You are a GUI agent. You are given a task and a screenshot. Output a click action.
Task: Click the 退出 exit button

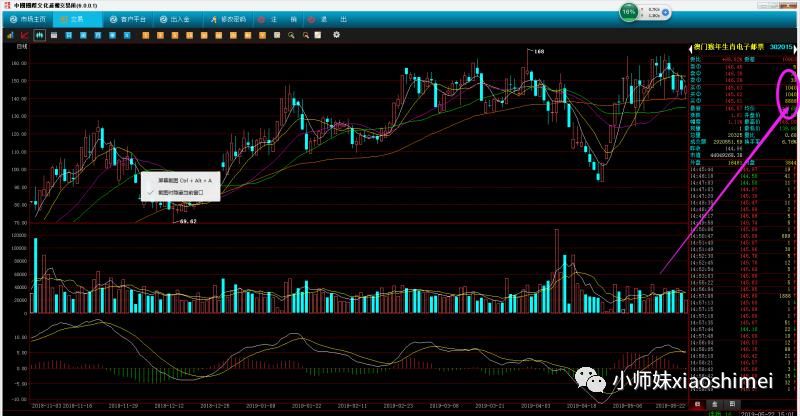327,19
